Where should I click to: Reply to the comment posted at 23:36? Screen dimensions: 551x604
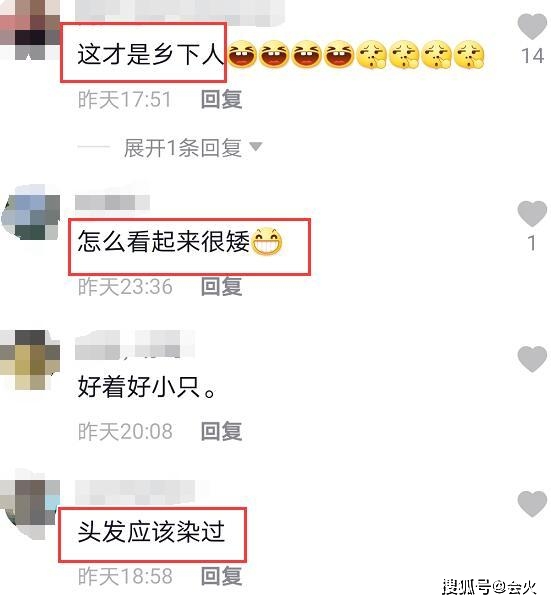pos(222,287)
